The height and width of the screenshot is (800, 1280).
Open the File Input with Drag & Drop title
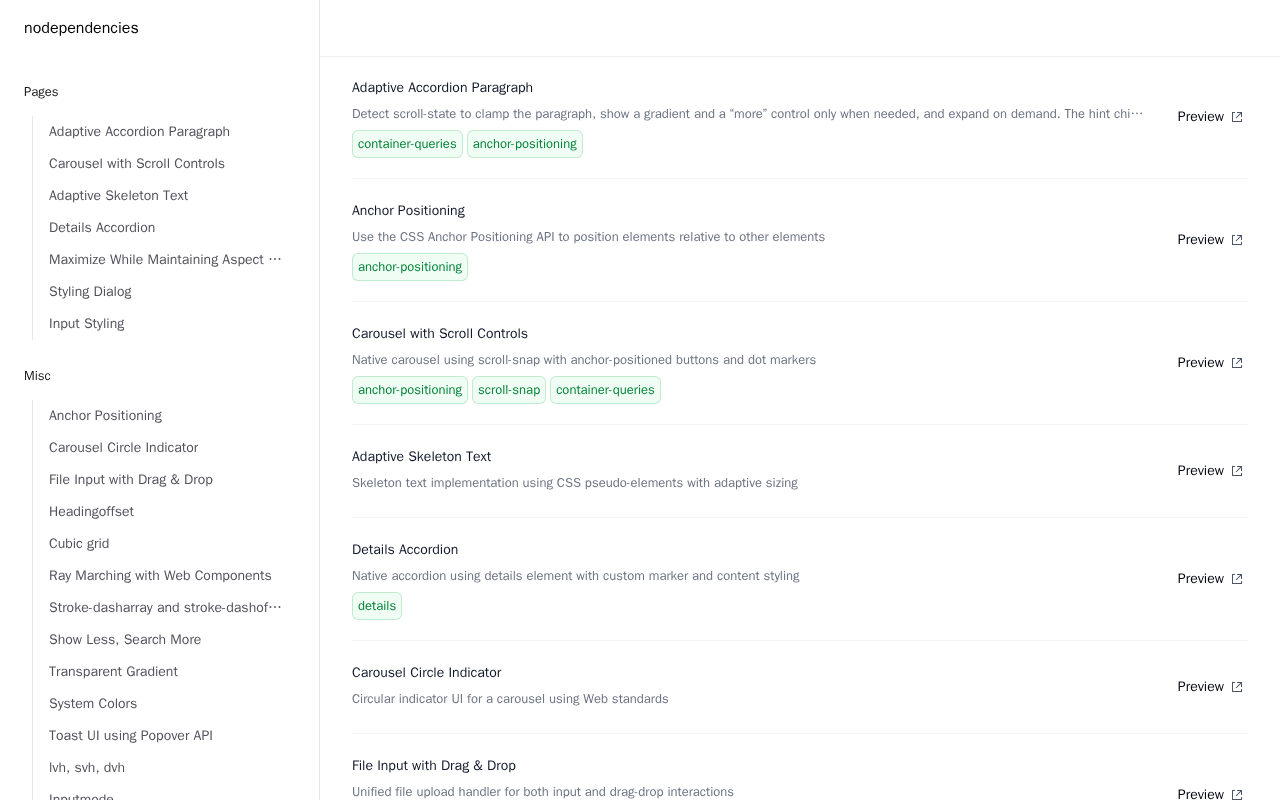434,766
